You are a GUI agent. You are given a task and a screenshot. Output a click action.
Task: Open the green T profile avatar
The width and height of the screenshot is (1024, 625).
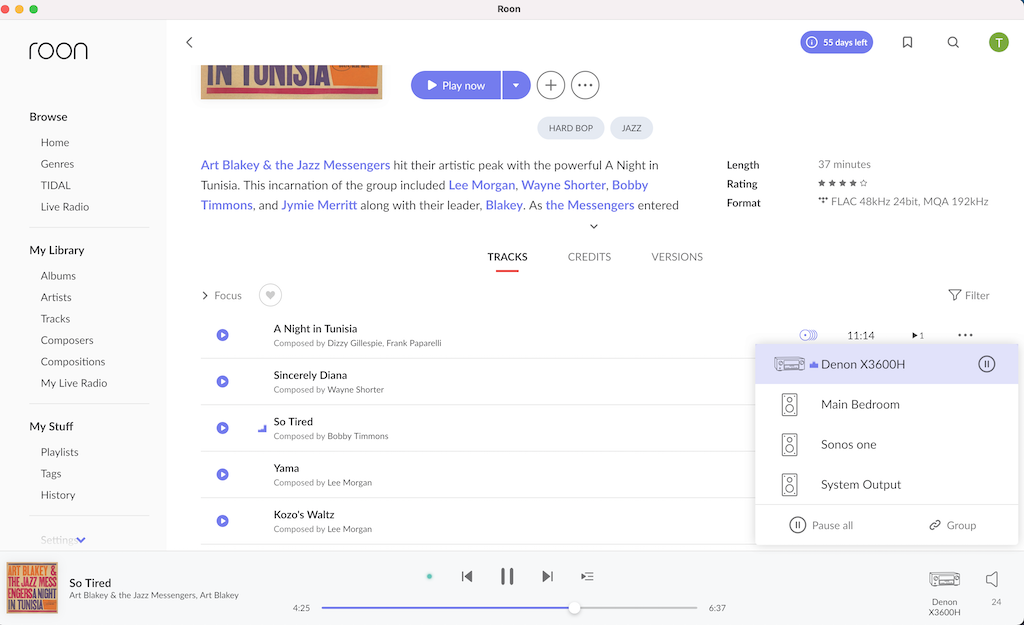pos(998,42)
